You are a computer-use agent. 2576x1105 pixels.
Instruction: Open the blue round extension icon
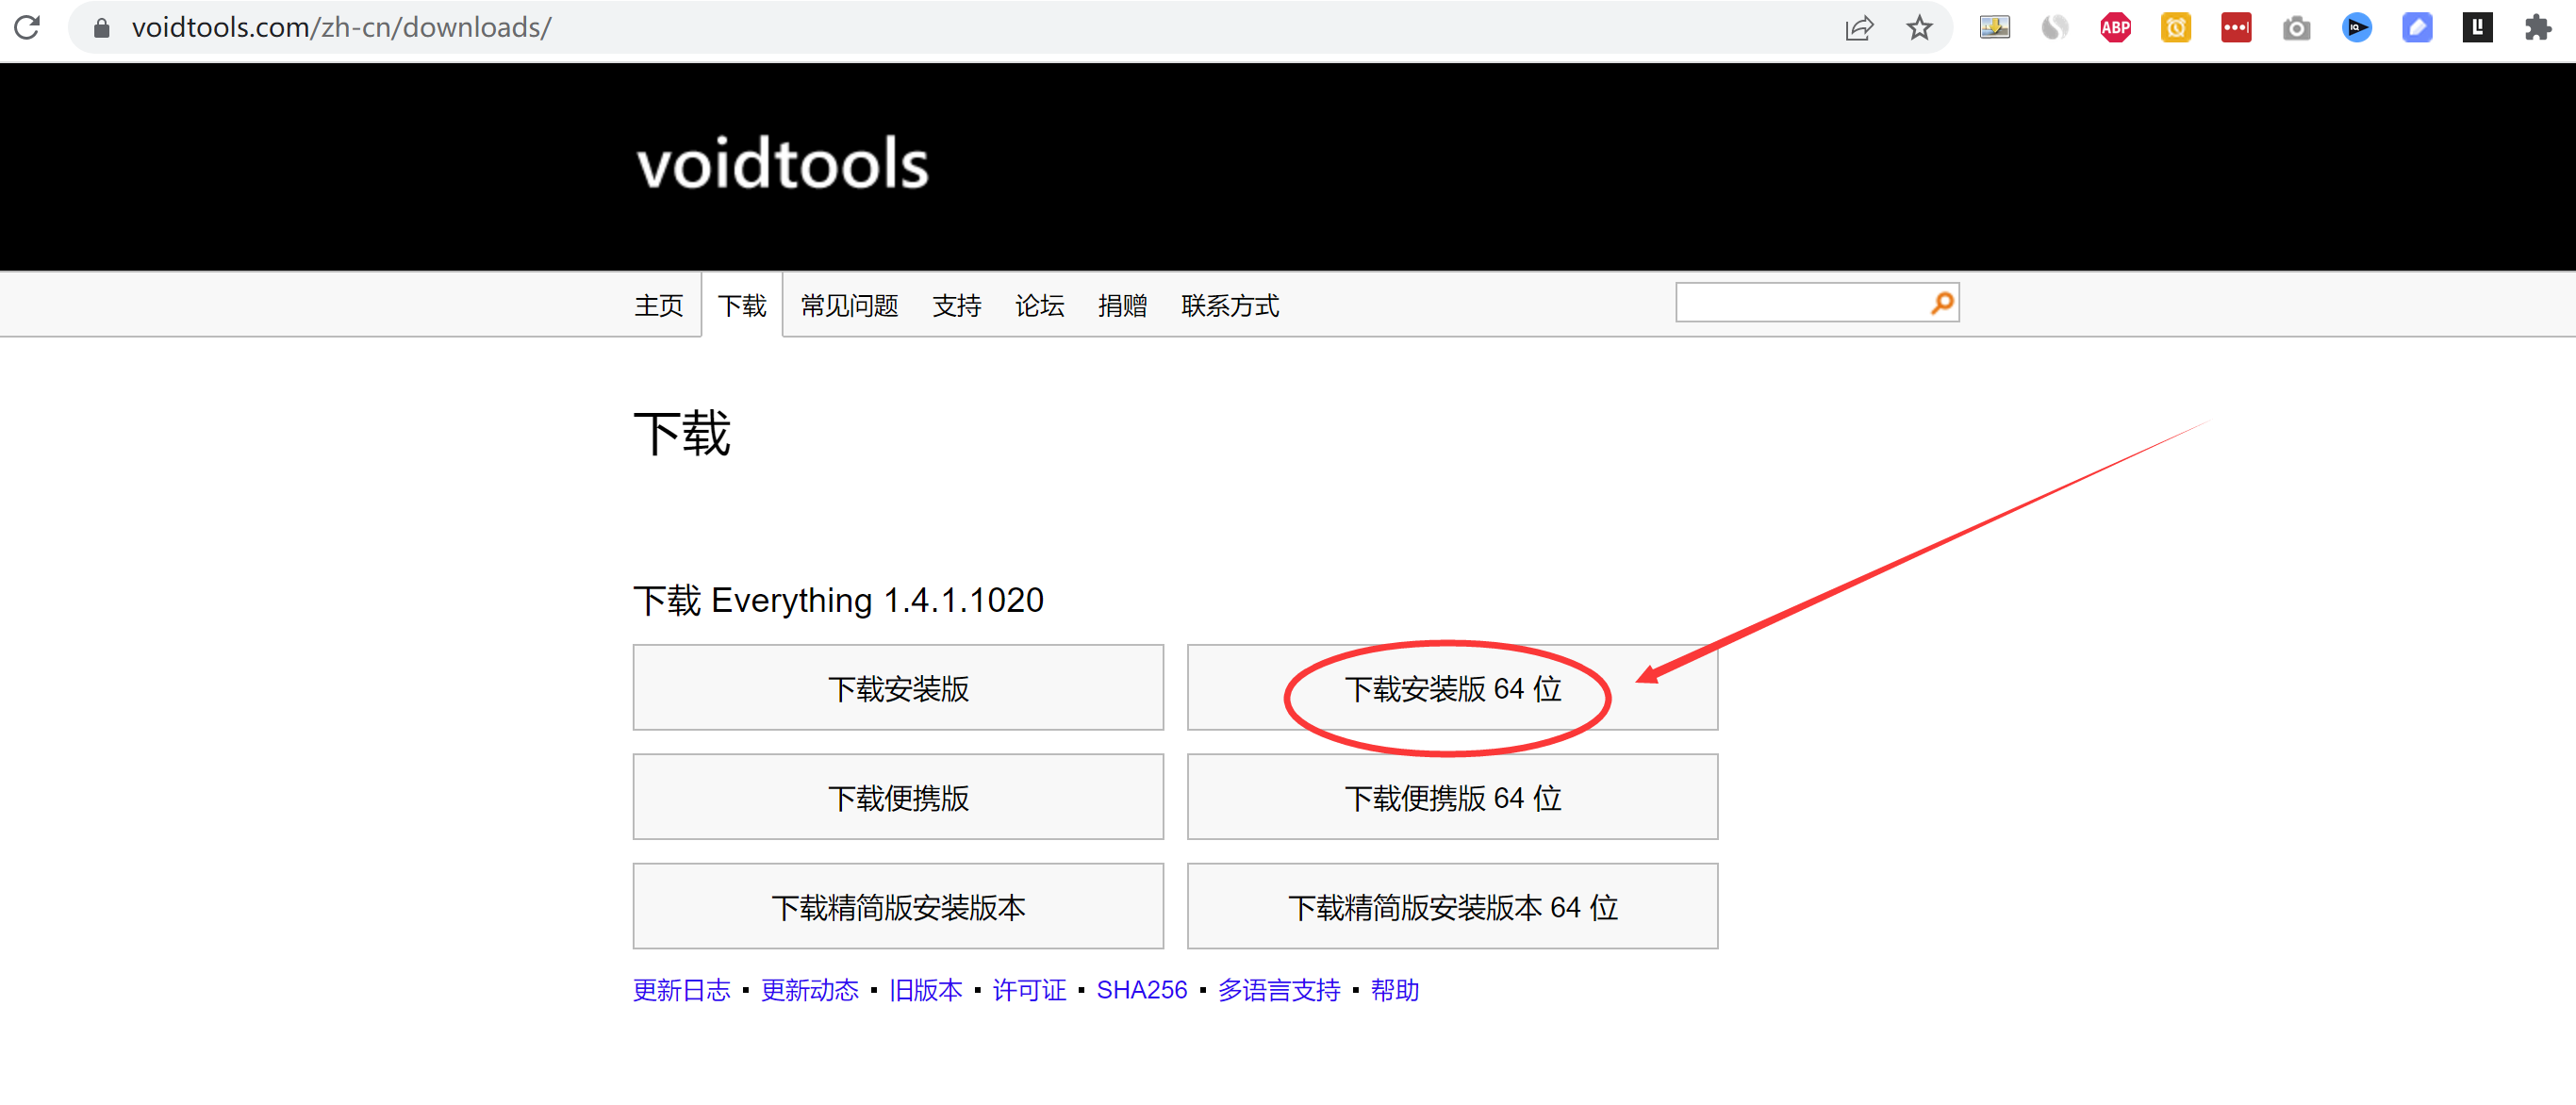point(2356,28)
